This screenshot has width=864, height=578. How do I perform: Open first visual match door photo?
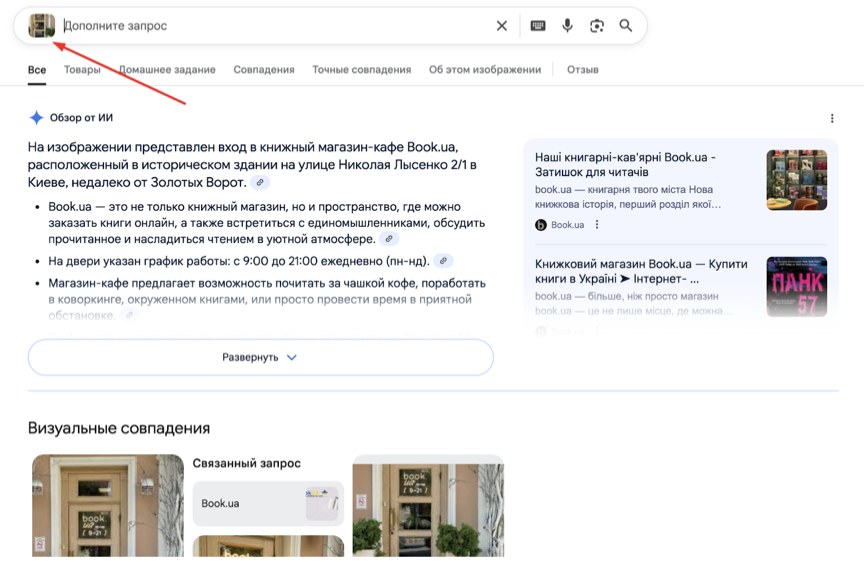(108, 505)
